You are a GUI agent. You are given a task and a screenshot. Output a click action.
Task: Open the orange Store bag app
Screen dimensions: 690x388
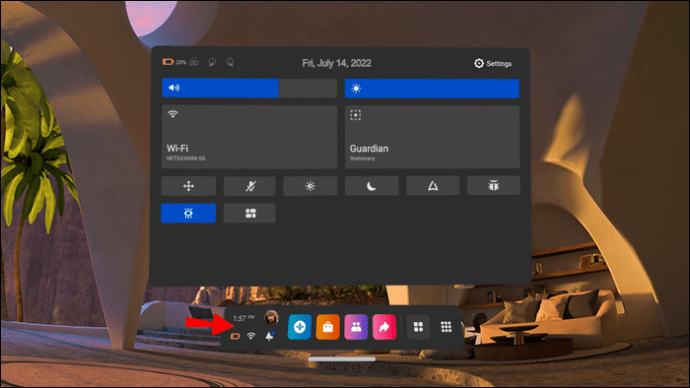[328, 327]
